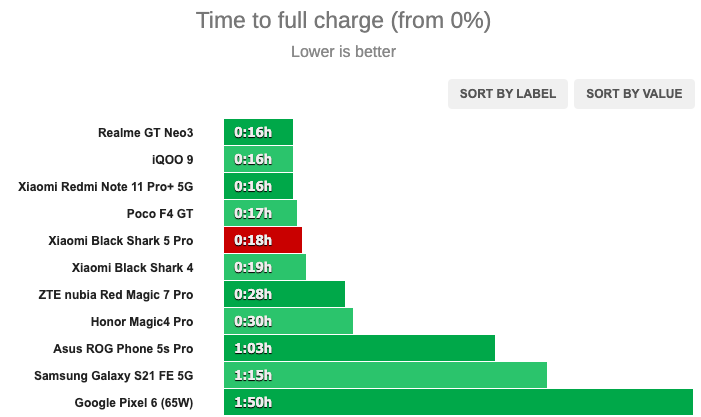Image resolution: width=701 pixels, height=417 pixels.
Task: Click the Samsung Galaxy S21 FE 5G bar
Action: (x=385, y=375)
